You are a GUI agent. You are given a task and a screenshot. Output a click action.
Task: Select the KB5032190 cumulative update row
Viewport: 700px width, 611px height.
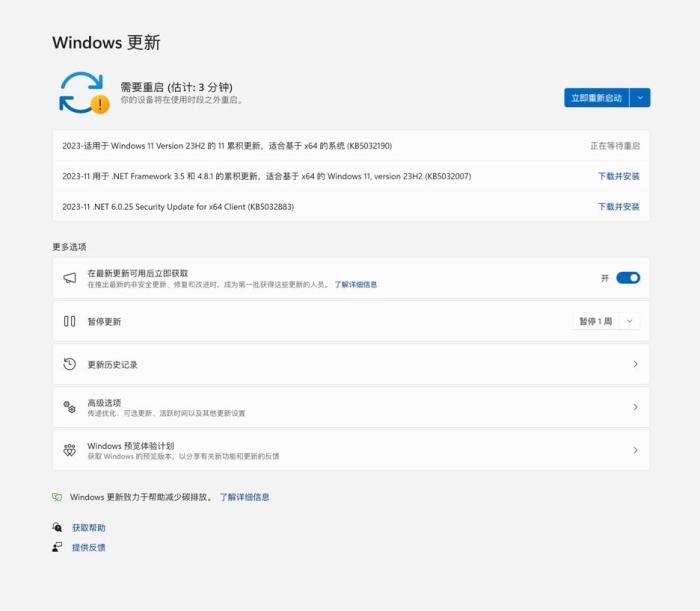(351, 146)
